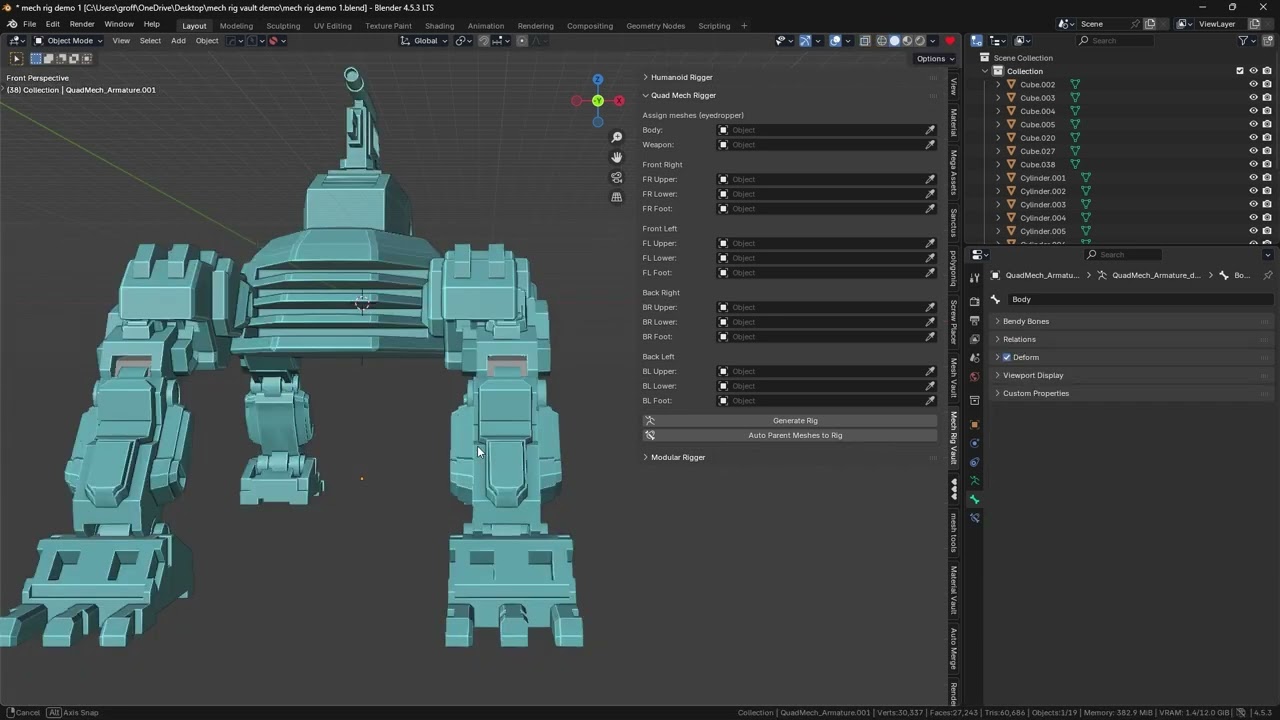Click the pan view hand icon
This screenshot has height=720, width=1280.
[617, 157]
